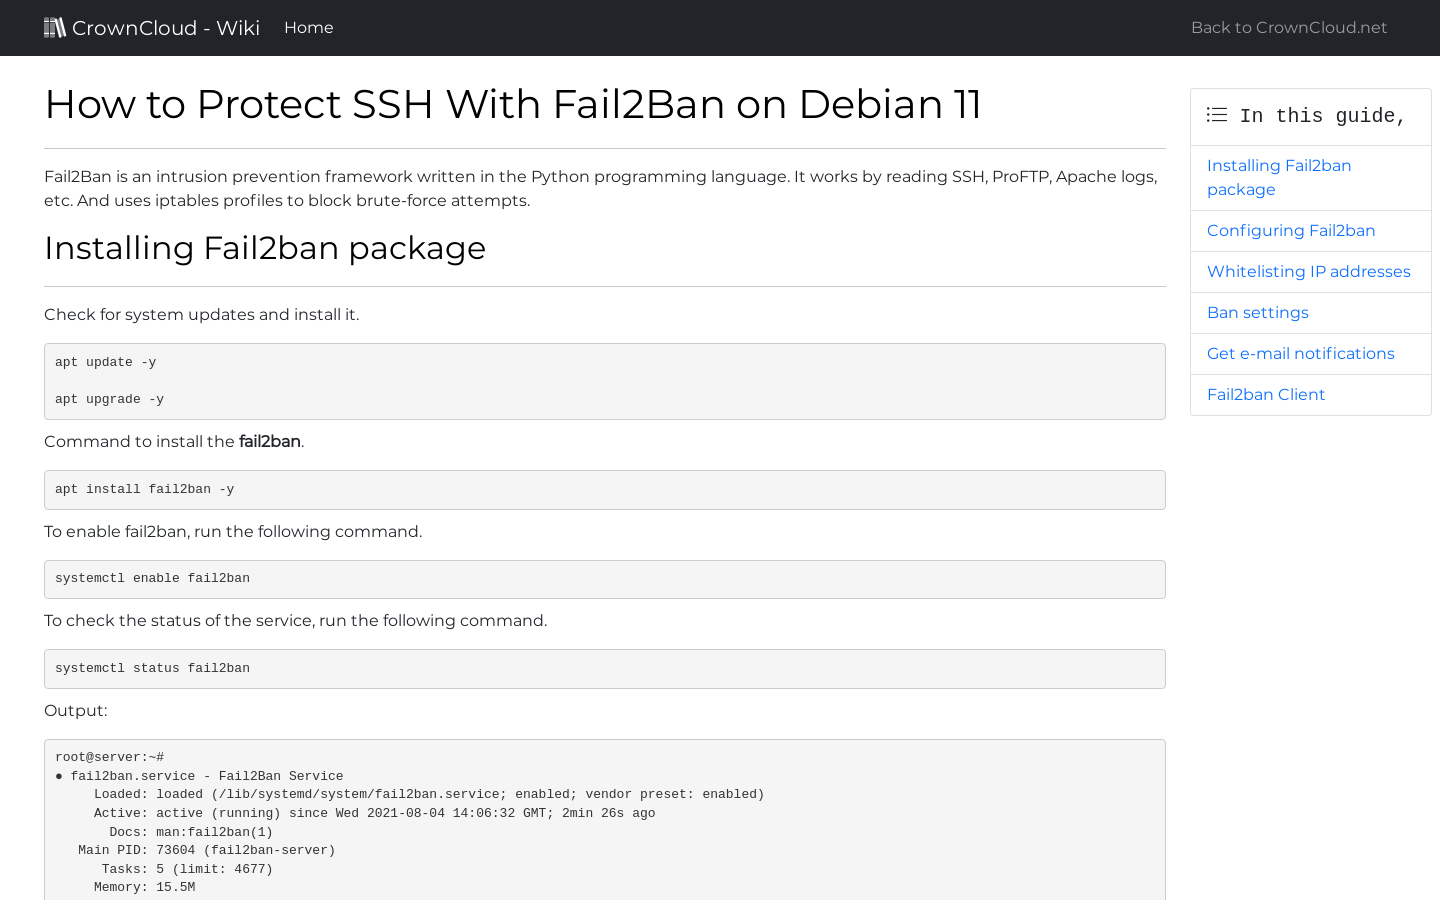Screen dimensions: 1440x900
Task: Open the 'Installing Fail2ban package' sidebar link
Action: pyautogui.click(x=1279, y=177)
